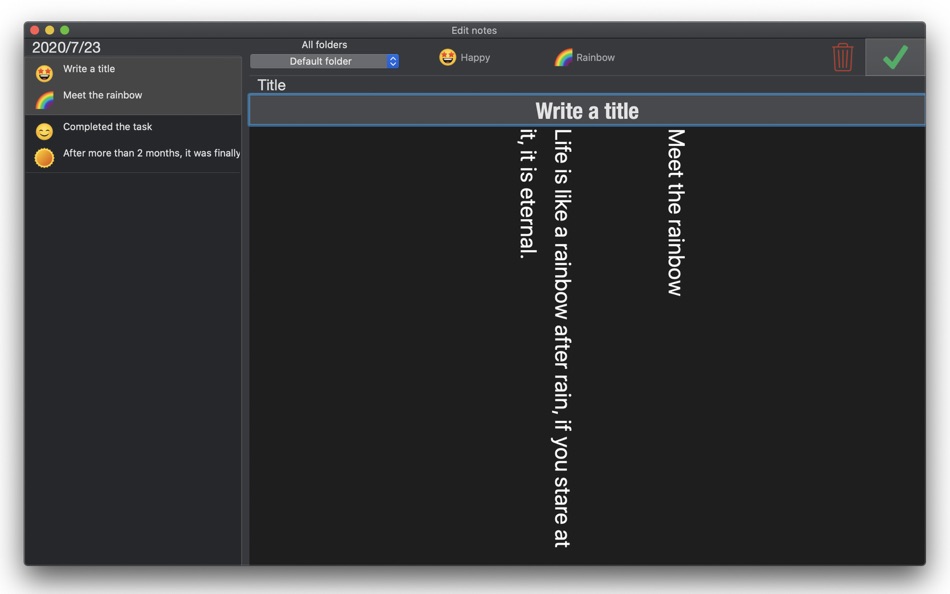Expand the All folders selection
Screen dimensions: 950x594
(323, 44)
